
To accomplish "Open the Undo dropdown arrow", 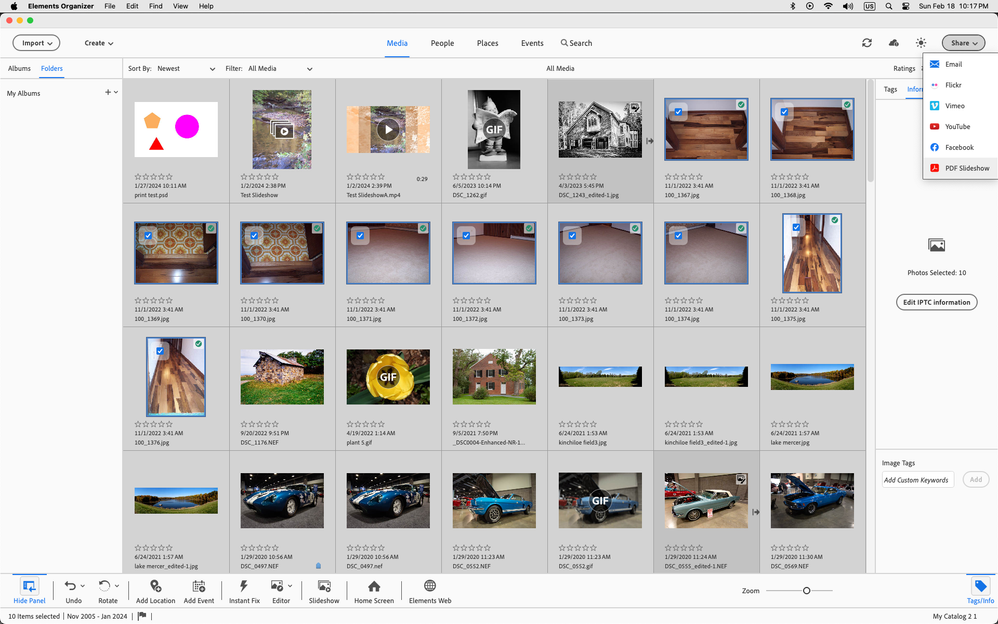I will coord(83,586).
